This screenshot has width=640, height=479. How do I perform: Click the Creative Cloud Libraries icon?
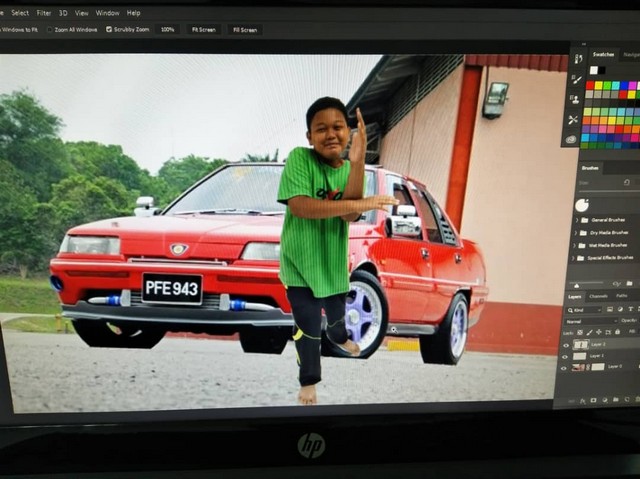coord(571,140)
